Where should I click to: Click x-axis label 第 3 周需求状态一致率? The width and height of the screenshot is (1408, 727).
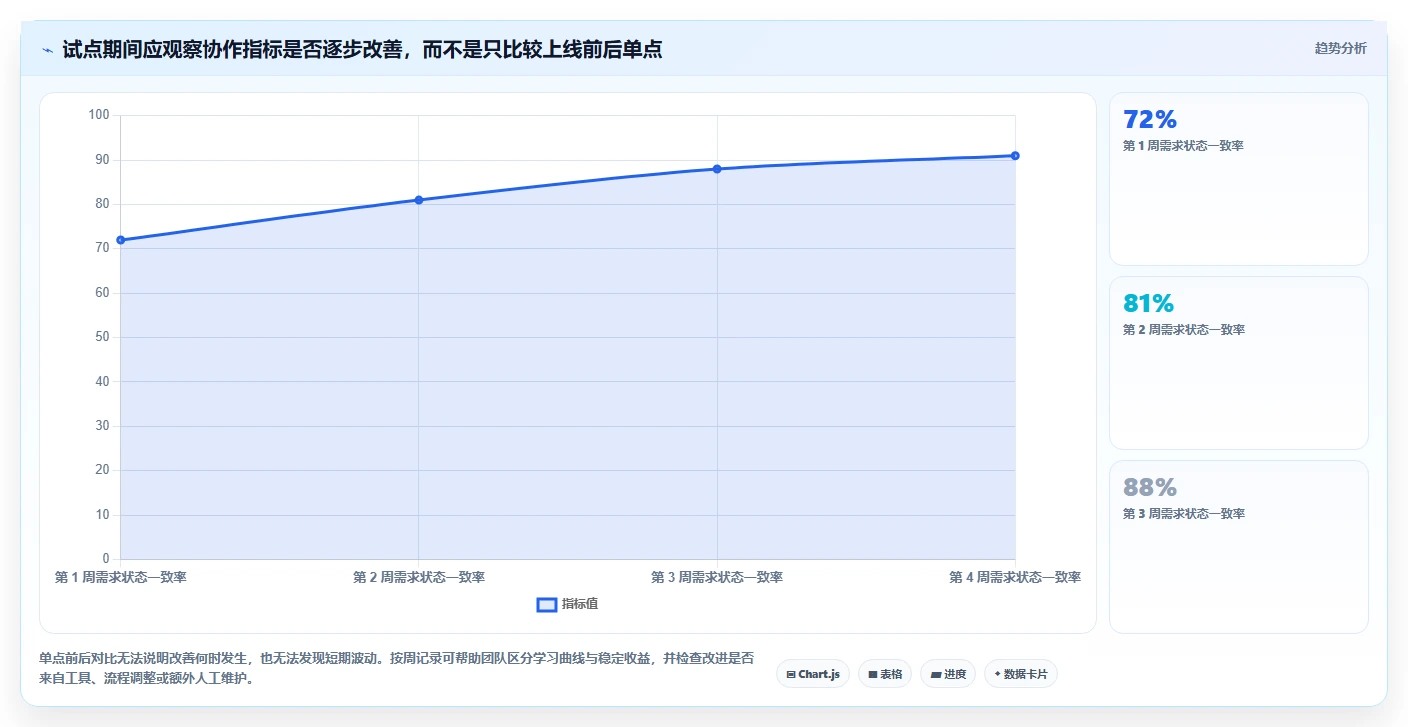[x=717, y=578]
